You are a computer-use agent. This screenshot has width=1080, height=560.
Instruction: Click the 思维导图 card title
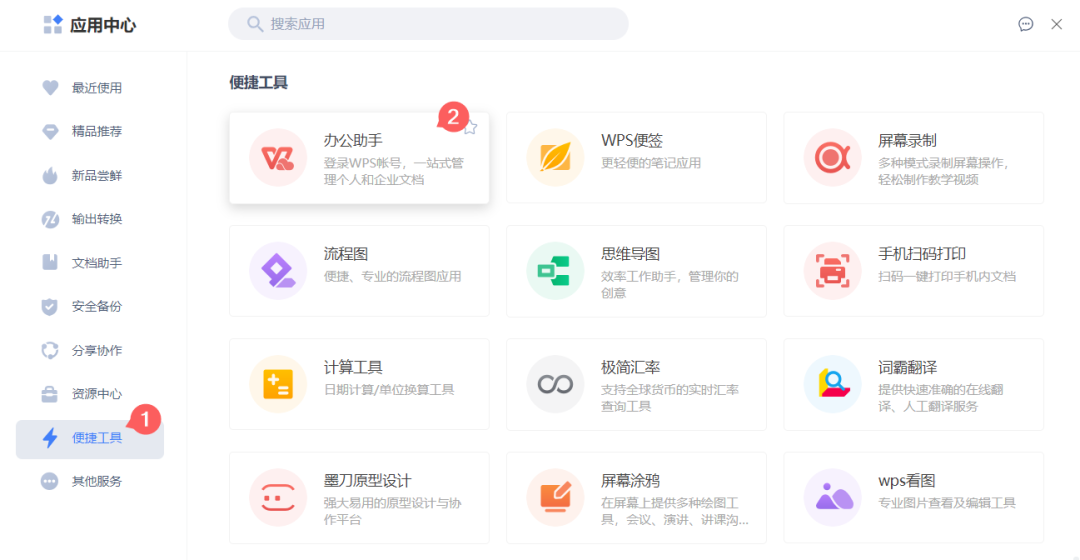click(x=630, y=254)
